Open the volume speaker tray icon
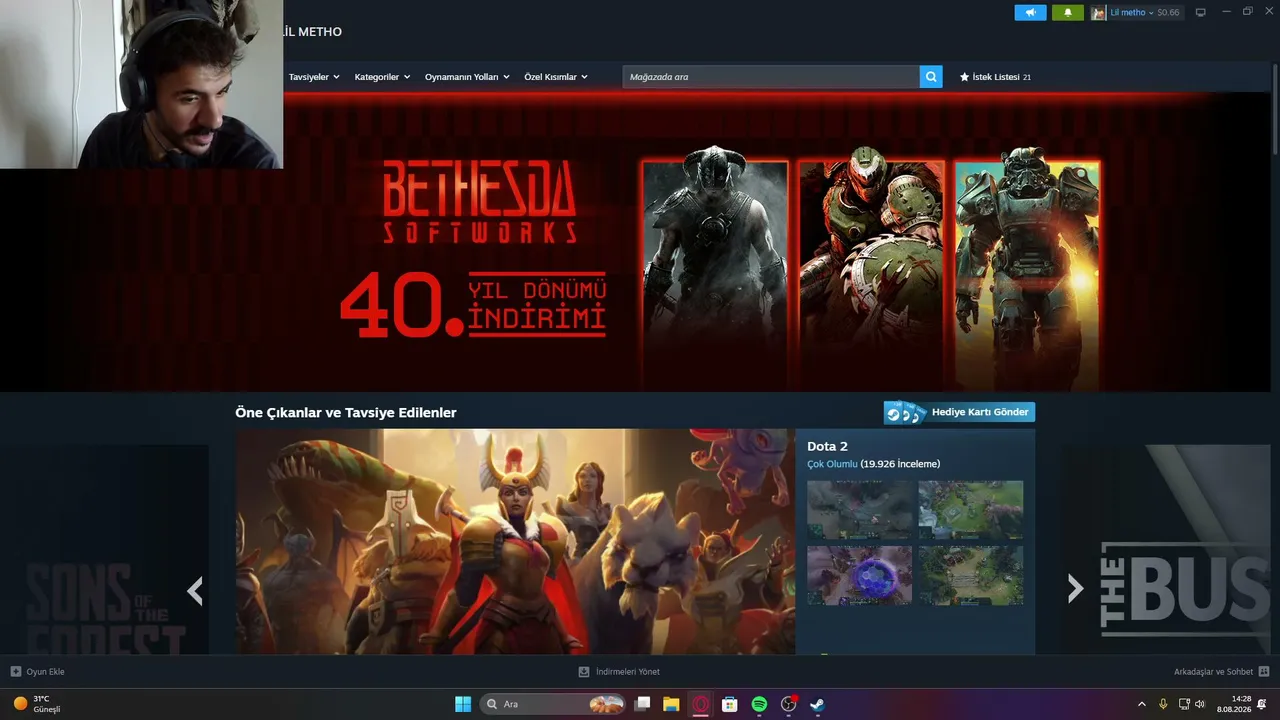Image resolution: width=1280 pixels, height=720 pixels. pyautogui.click(x=1200, y=704)
